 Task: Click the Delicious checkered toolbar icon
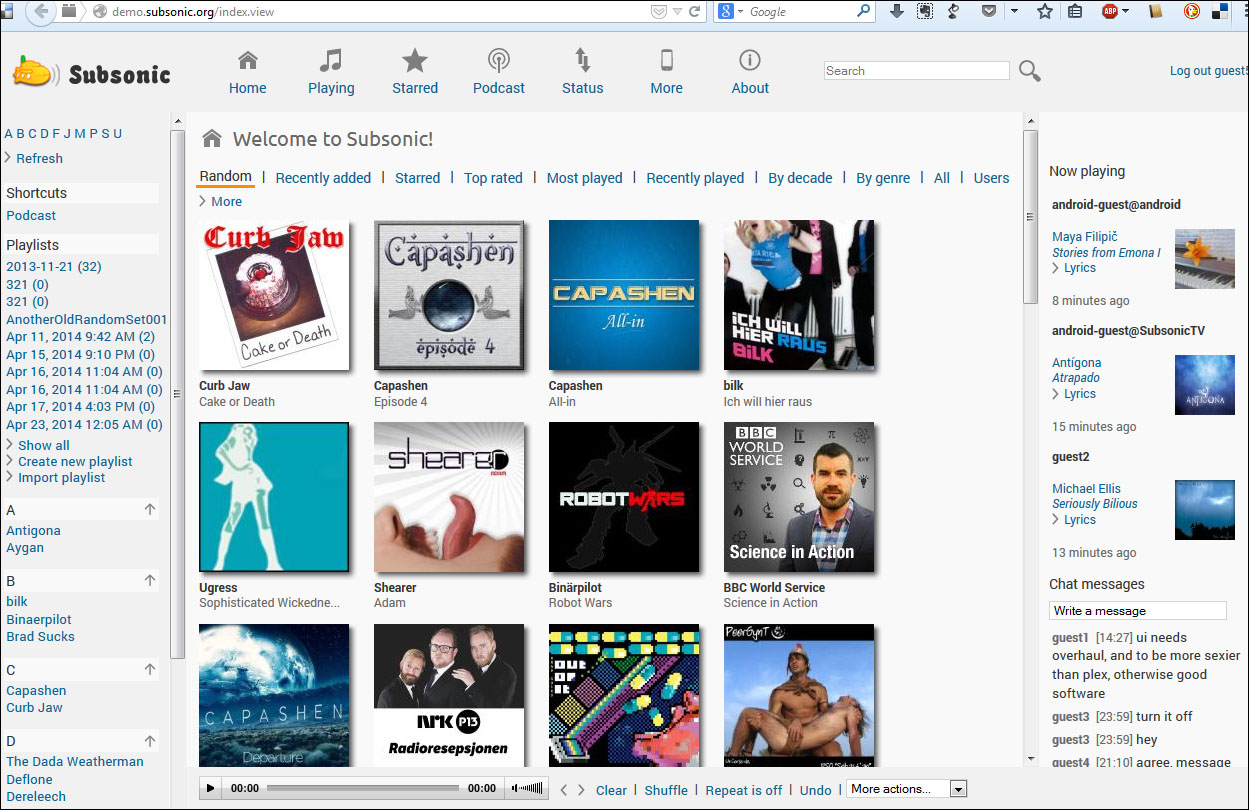1220,12
